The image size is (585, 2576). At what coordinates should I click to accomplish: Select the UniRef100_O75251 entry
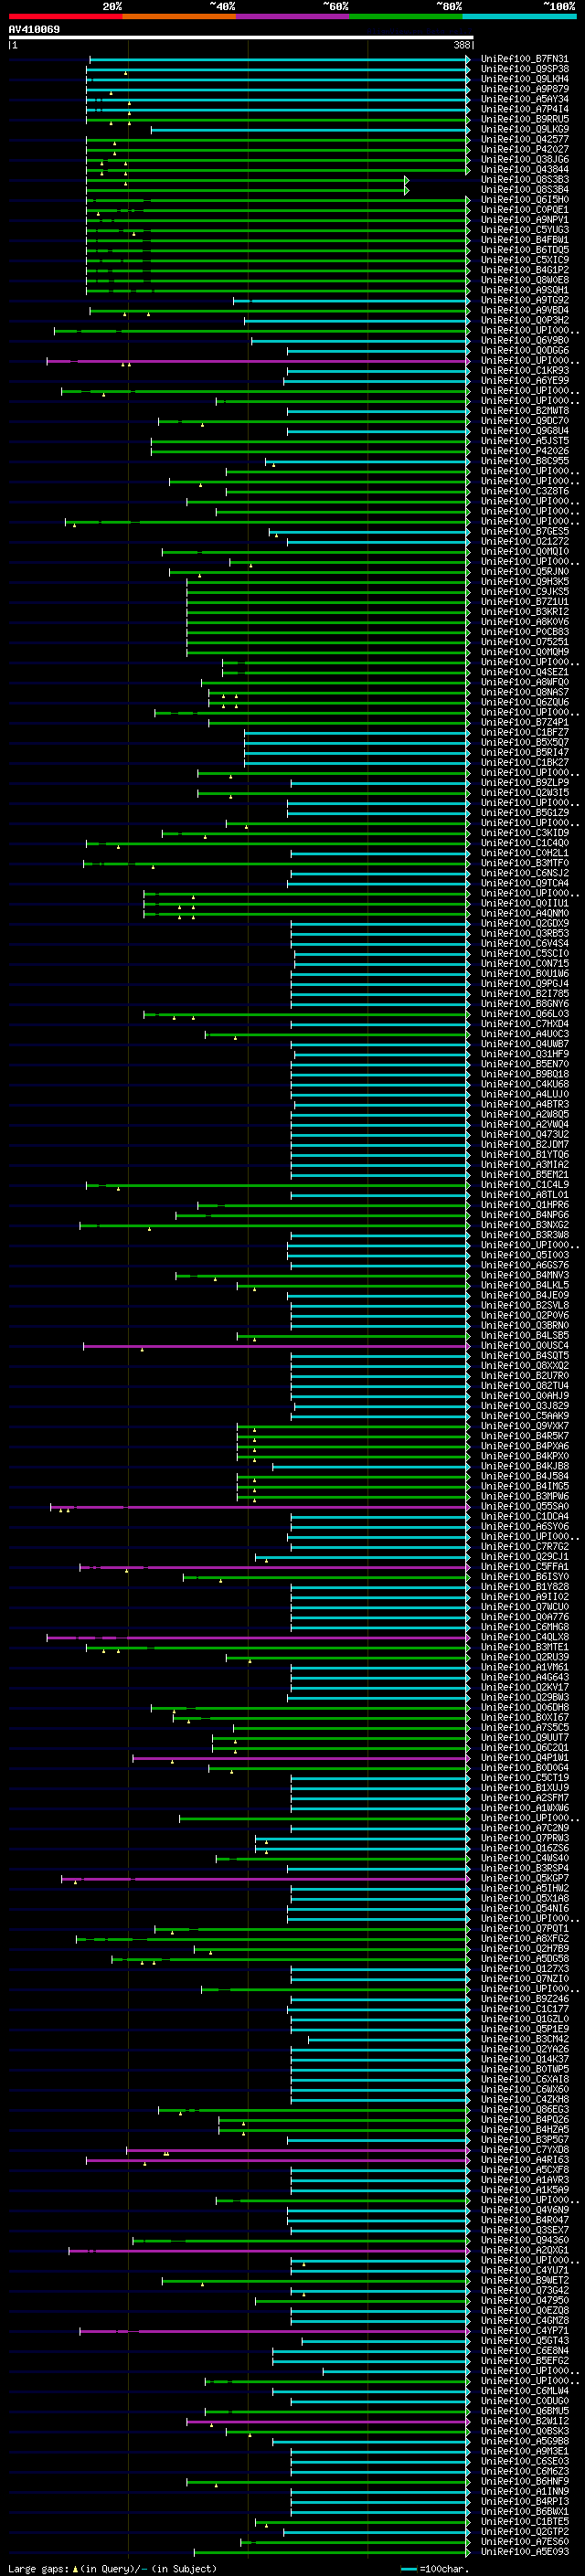pyautogui.click(x=525, y=642)
